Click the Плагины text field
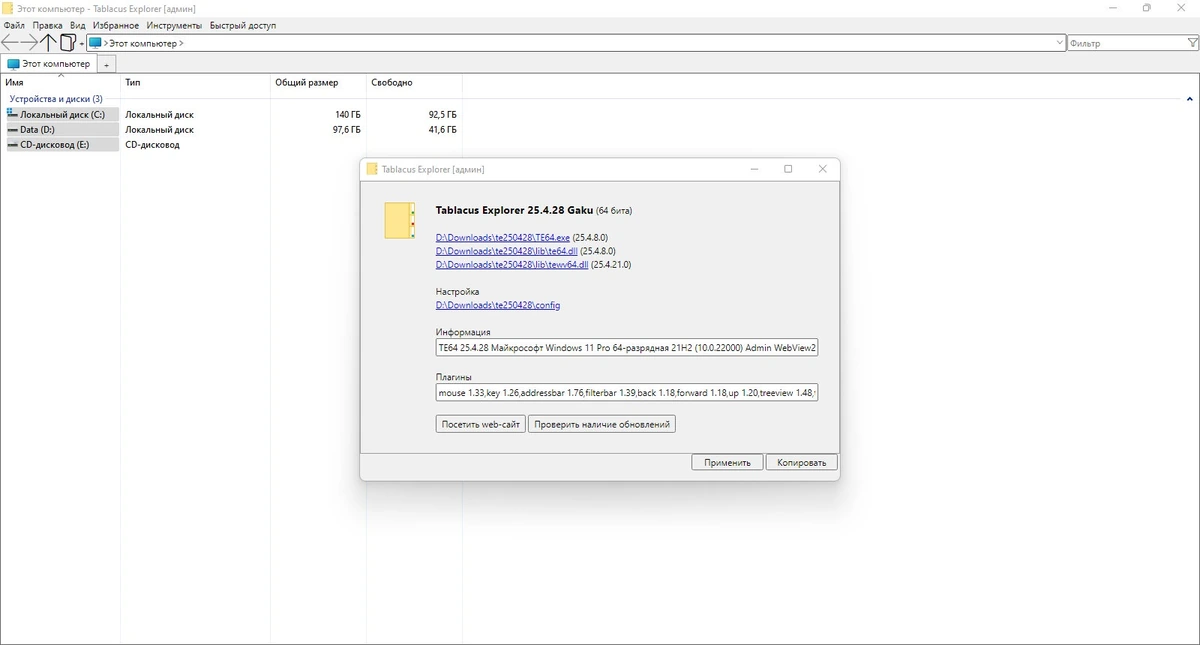The image size is (1200, 645). point(627,393)
